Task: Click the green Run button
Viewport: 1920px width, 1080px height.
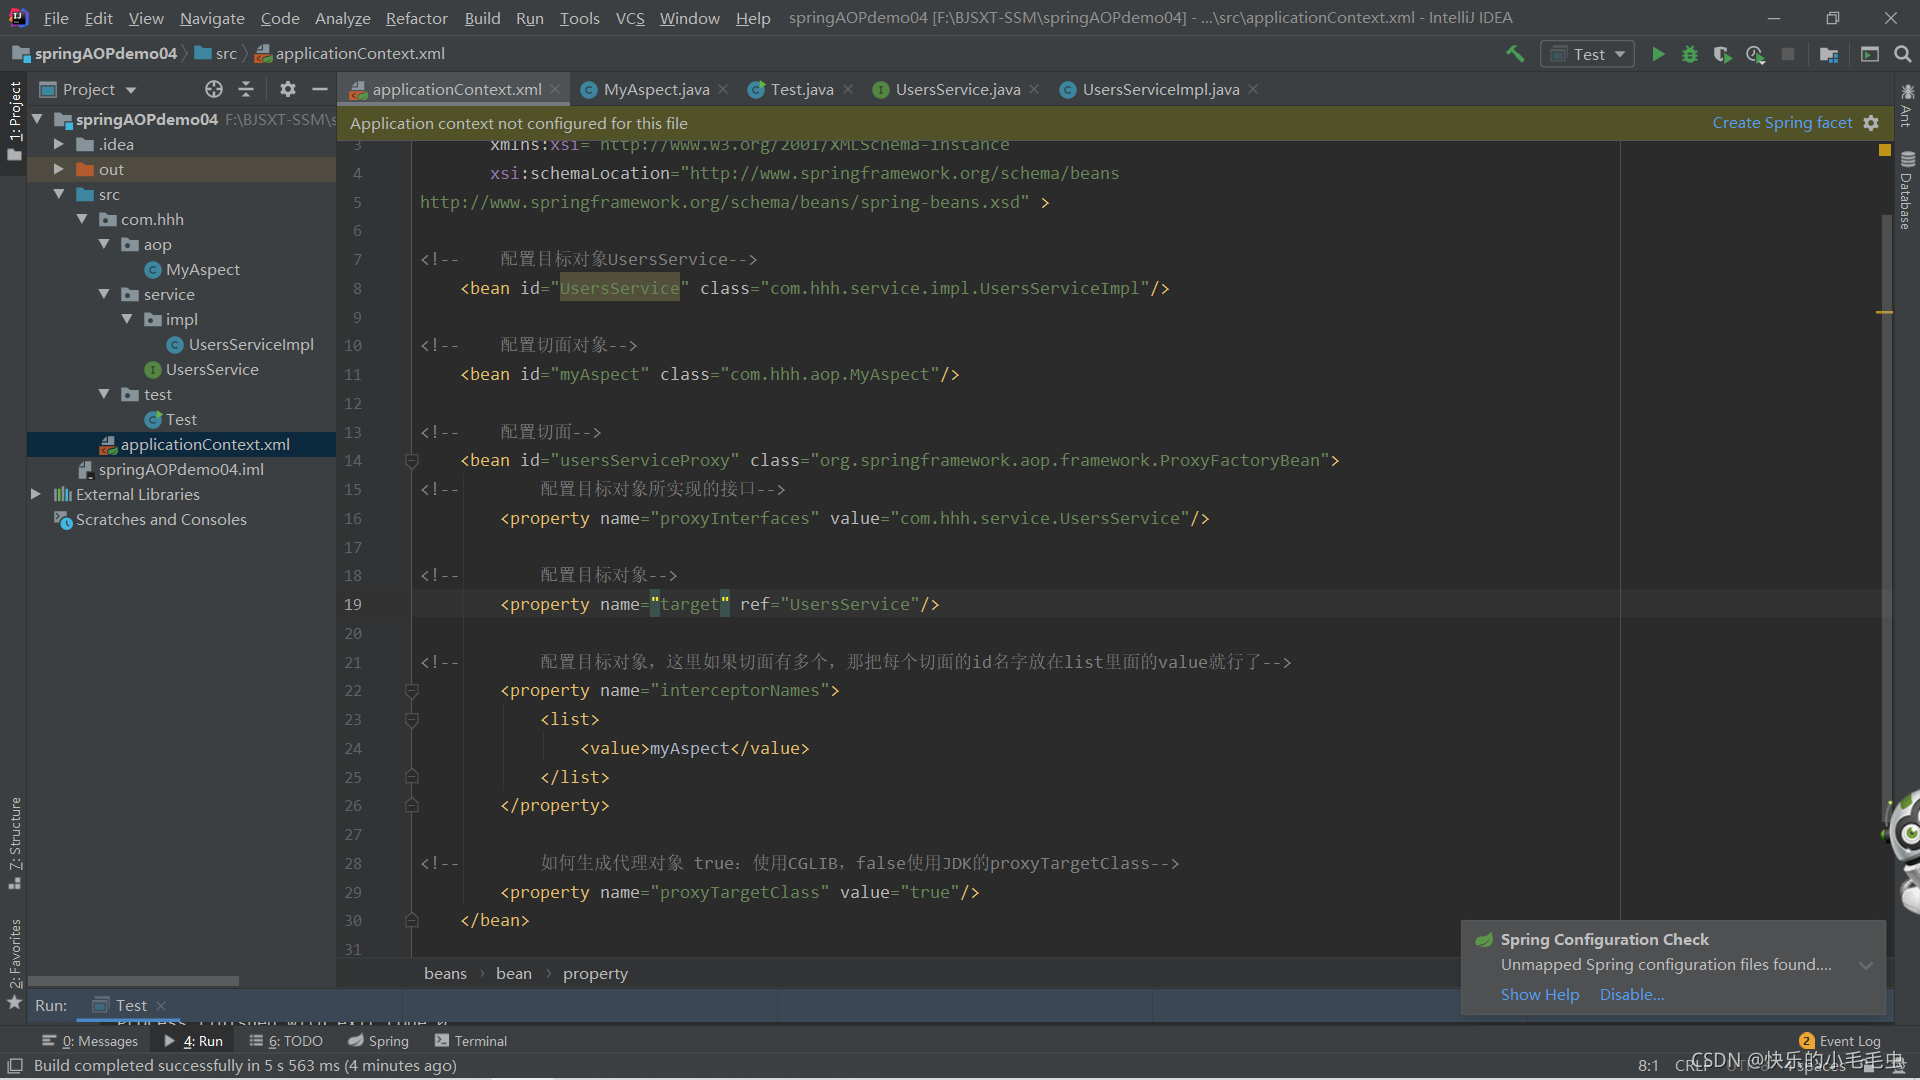Action: pyautogui.click(x=1658, y=54)
